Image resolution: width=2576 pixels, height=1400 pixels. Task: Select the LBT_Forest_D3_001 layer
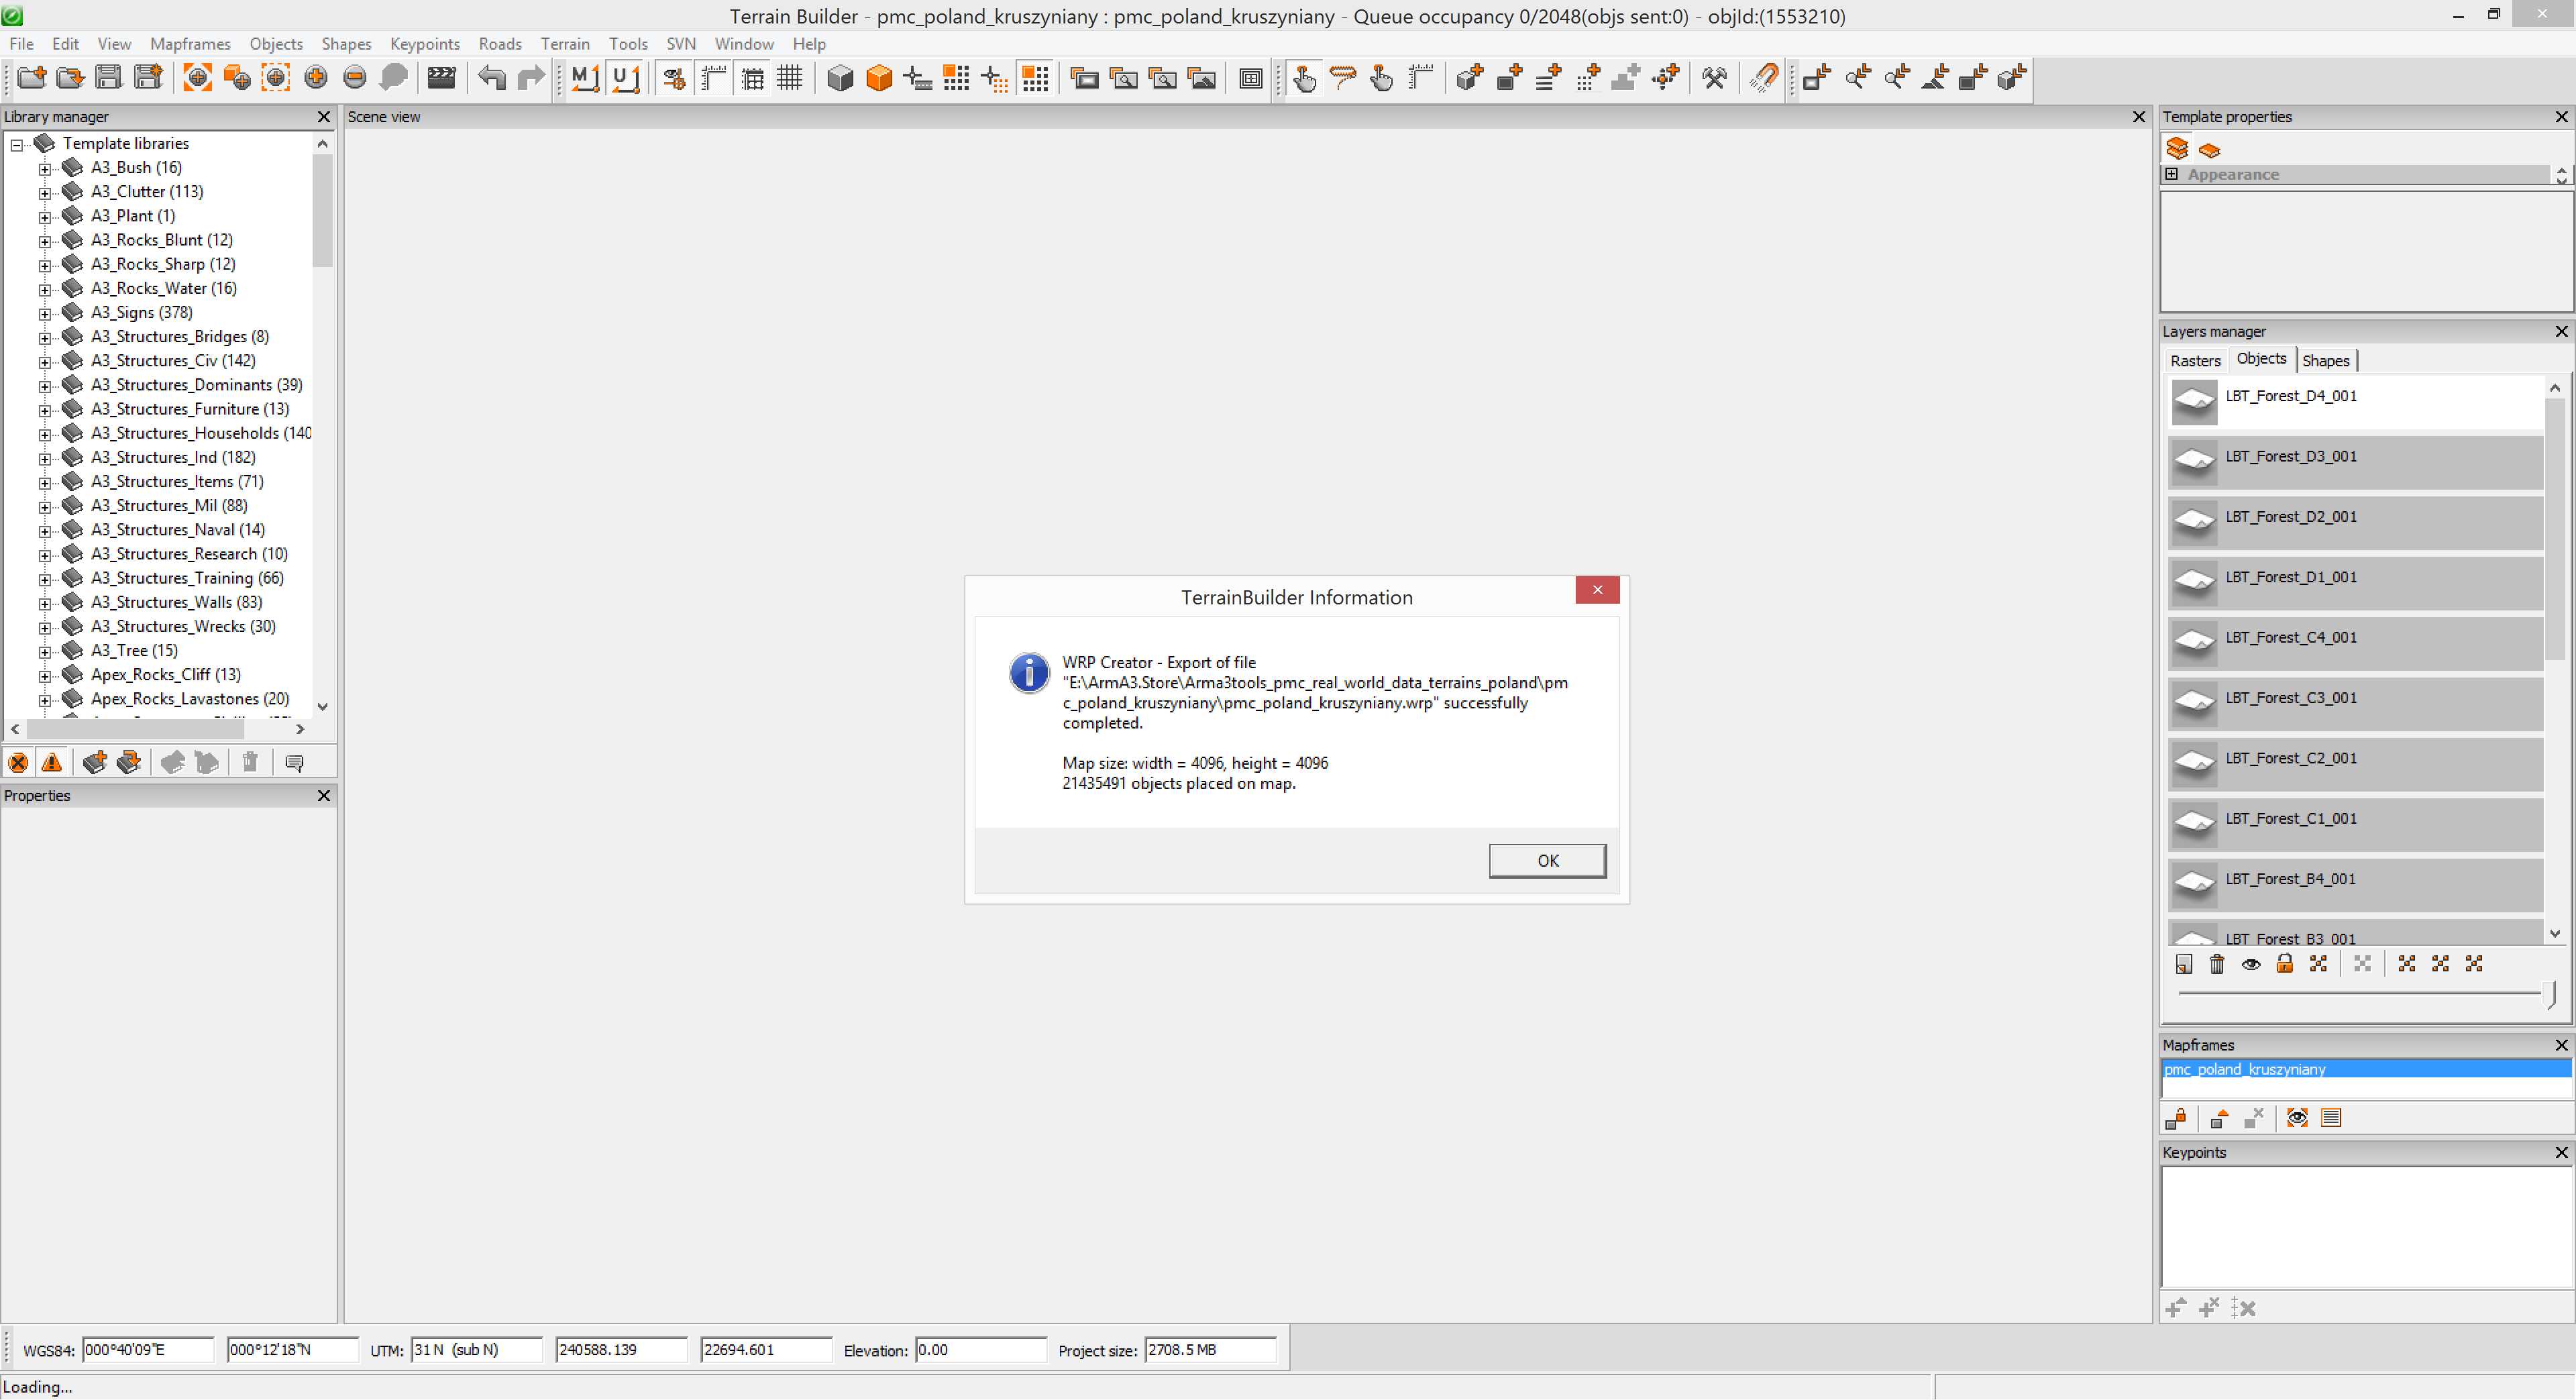(x=2355, y=462)
